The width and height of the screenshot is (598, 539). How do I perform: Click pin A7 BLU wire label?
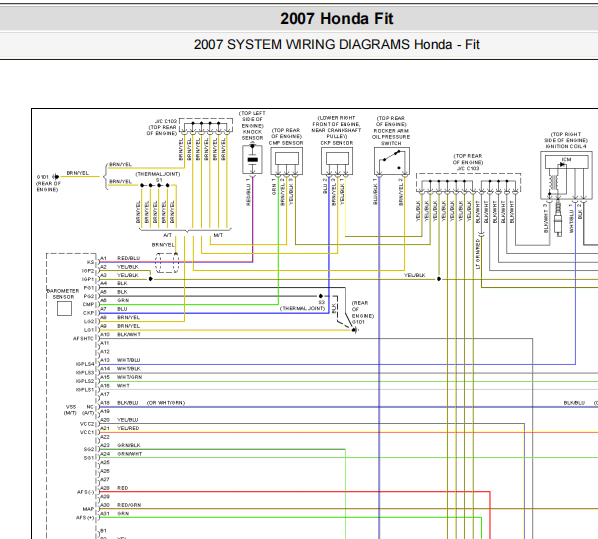point(122,309)
